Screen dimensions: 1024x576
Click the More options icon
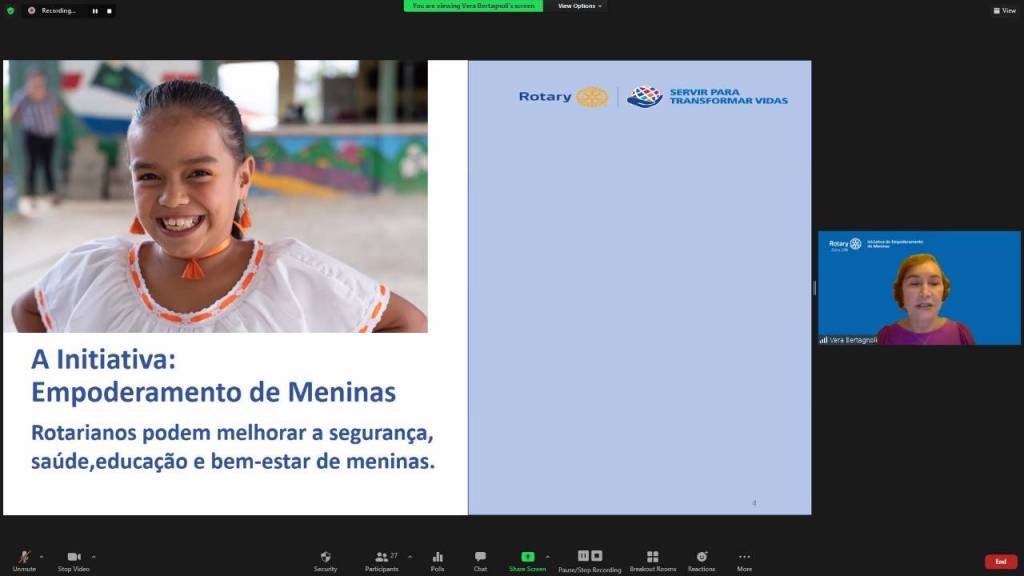point(744,559)
